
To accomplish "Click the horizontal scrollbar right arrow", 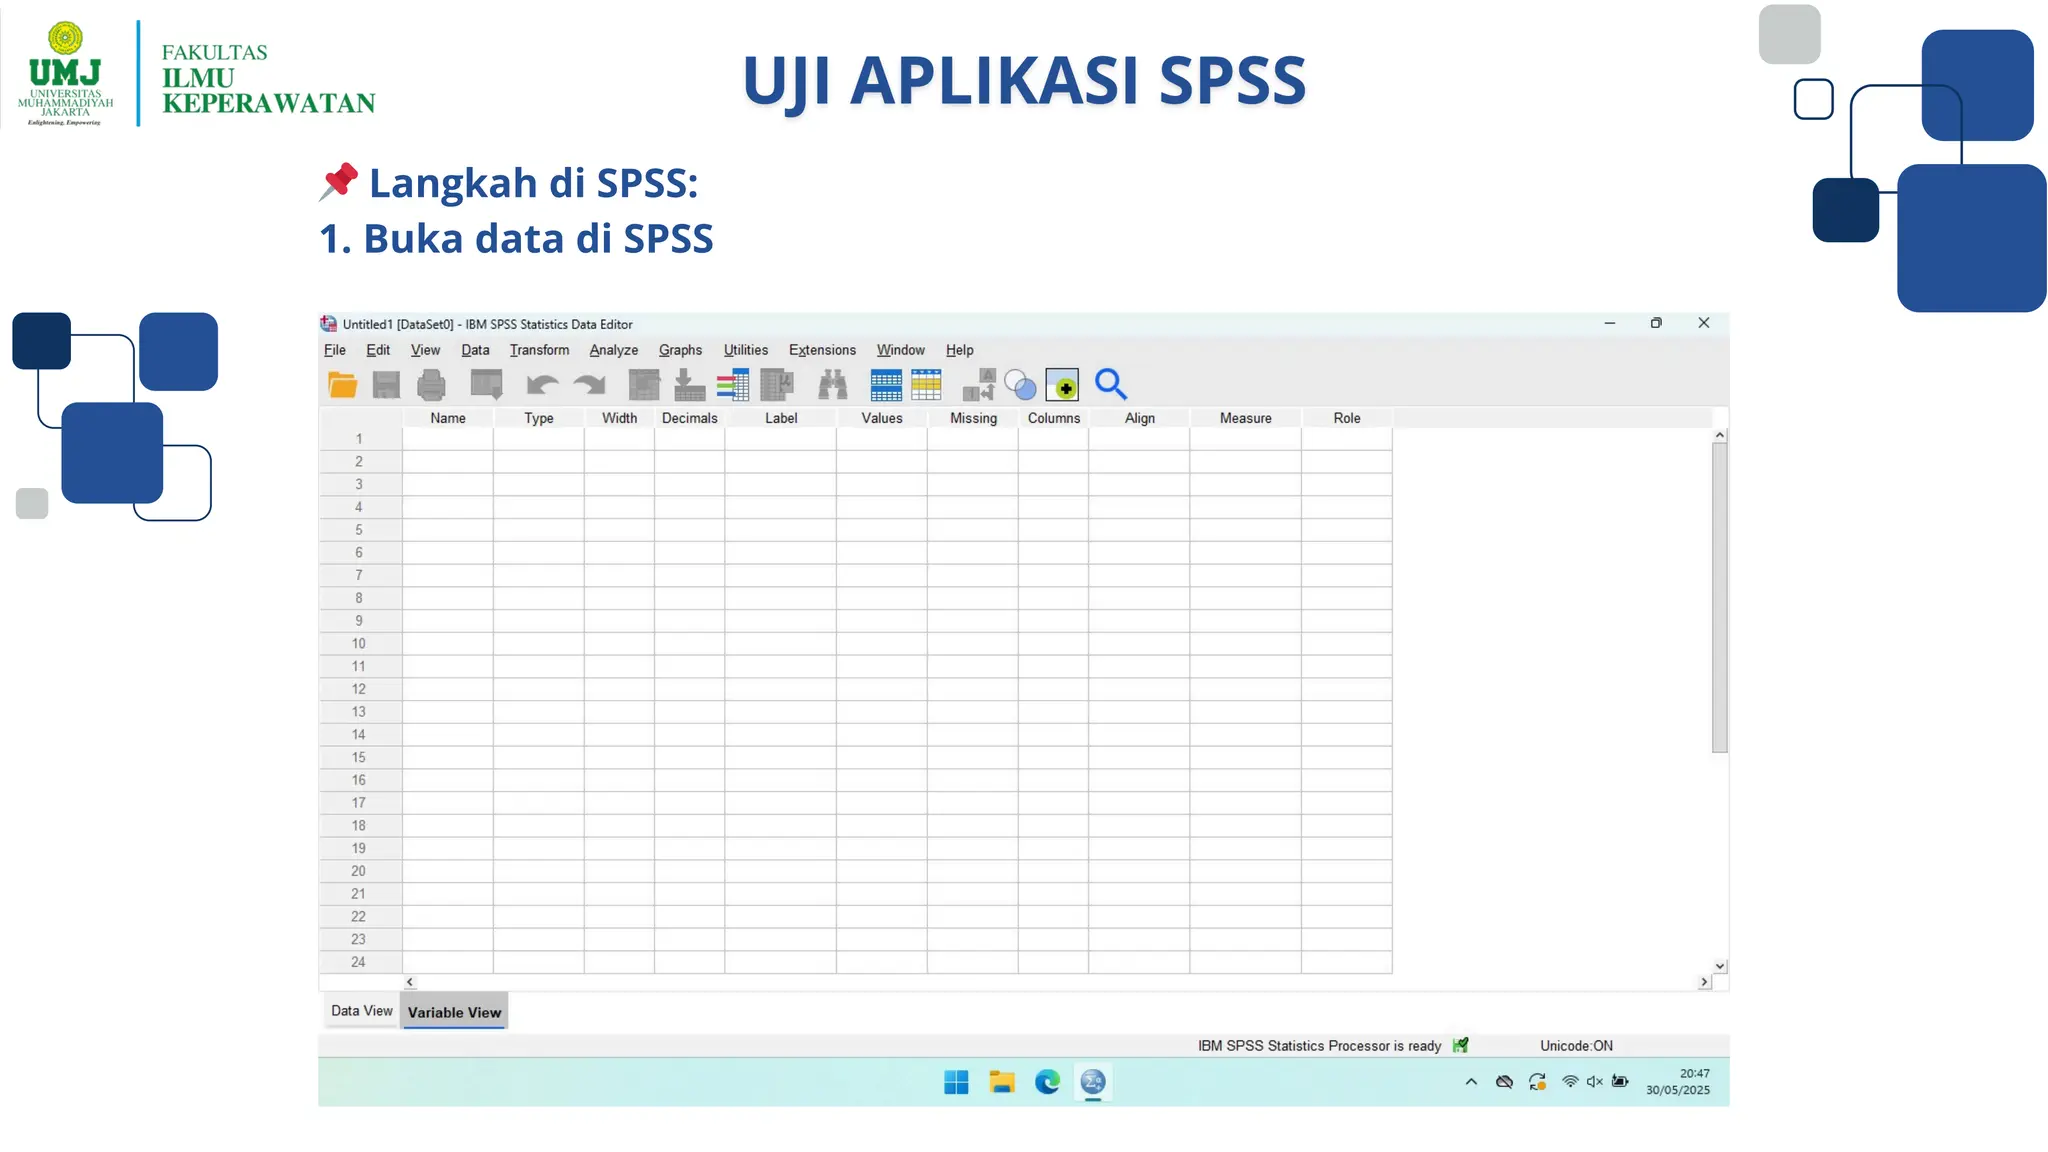I will (x=1704, y=982).
